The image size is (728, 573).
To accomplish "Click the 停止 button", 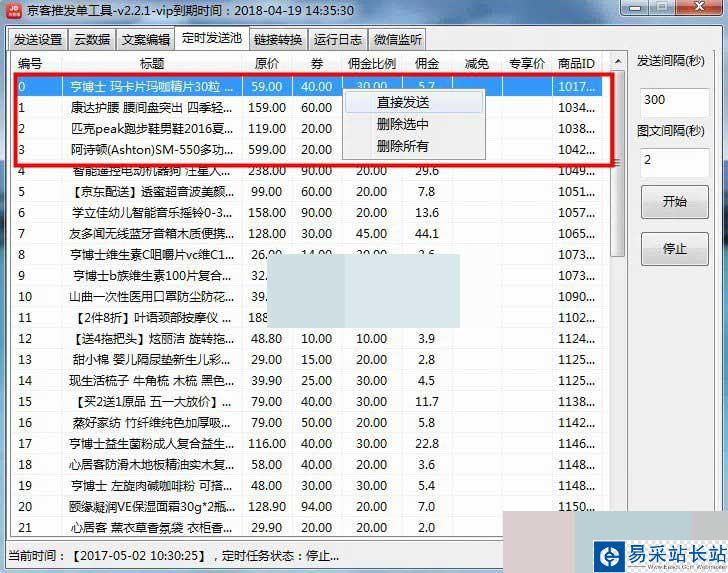I will (x=675, y=249).
